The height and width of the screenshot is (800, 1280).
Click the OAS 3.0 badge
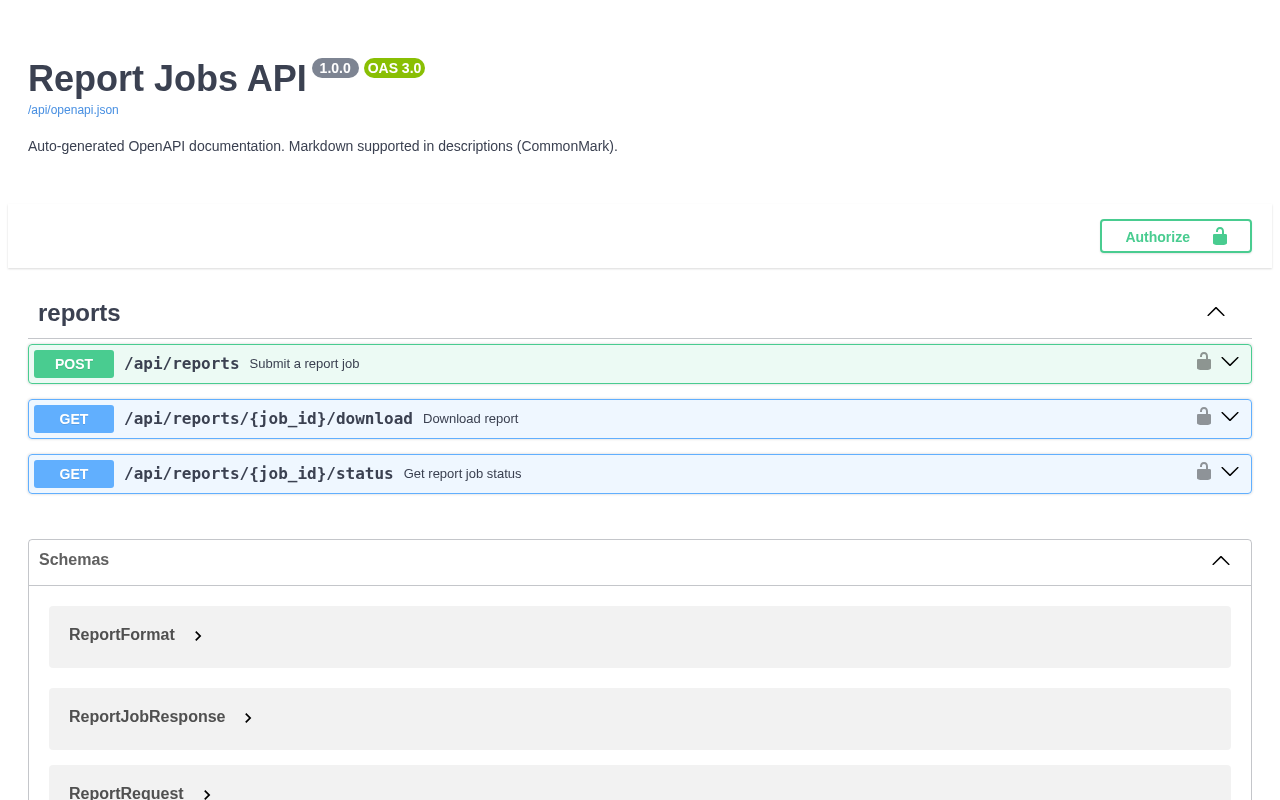click(394, 68)
